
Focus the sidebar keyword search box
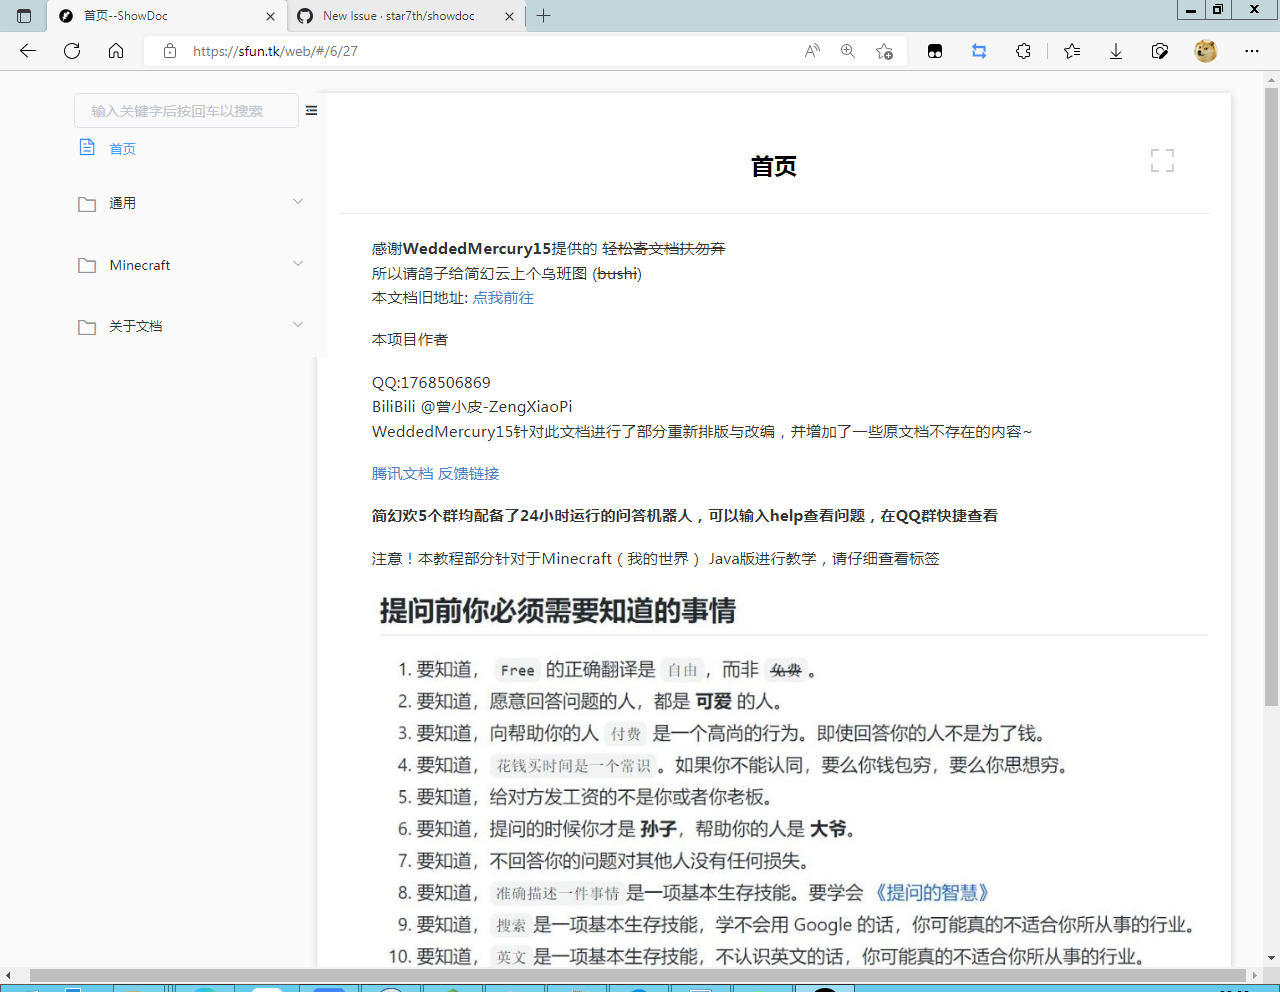(x=186, y=111)
